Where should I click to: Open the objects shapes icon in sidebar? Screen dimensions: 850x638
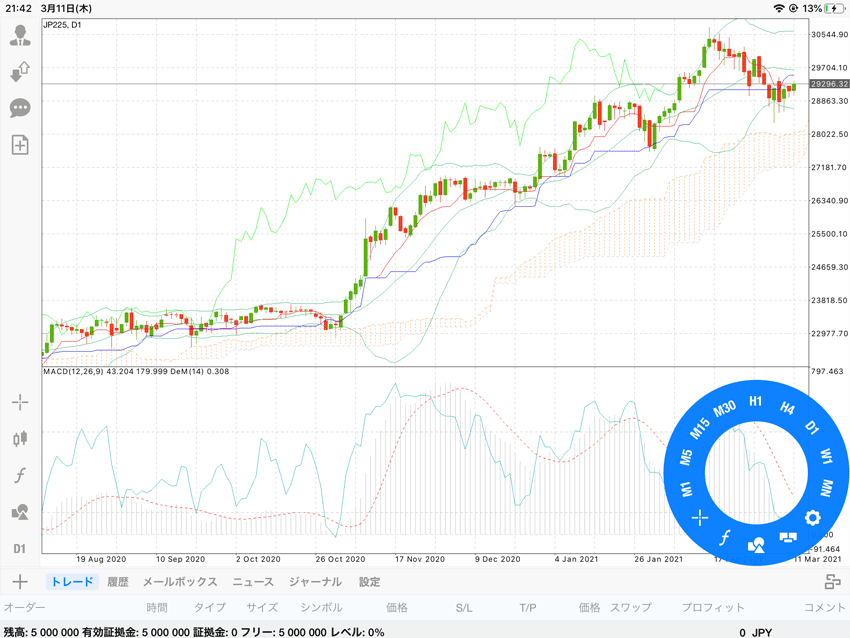[x=20, y=512]
